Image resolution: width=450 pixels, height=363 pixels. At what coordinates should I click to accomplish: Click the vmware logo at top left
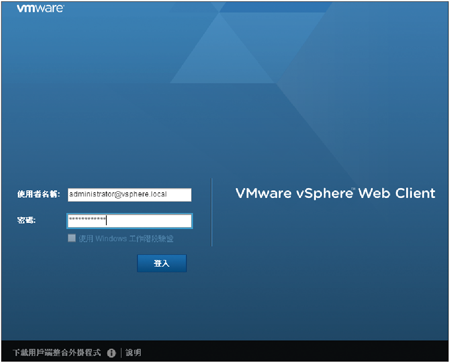tap(40, 8)
